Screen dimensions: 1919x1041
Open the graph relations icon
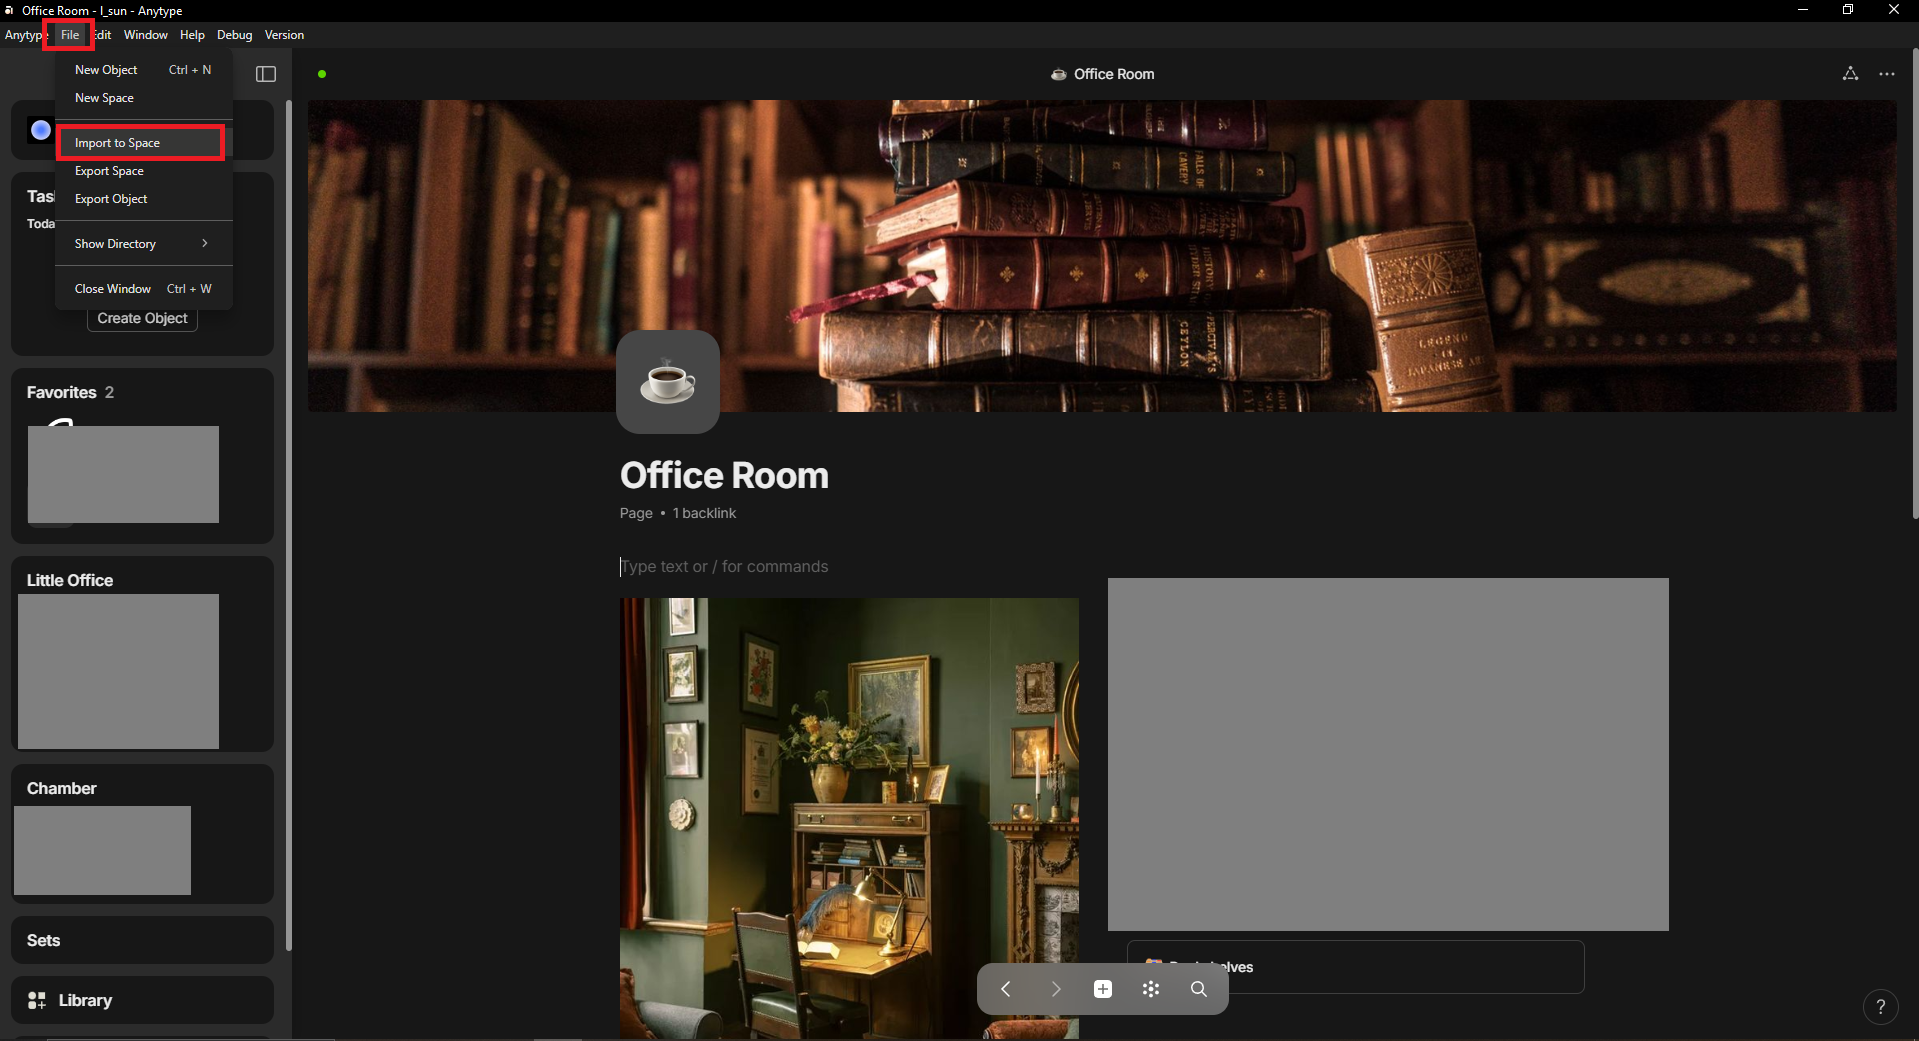point(1850,74)
